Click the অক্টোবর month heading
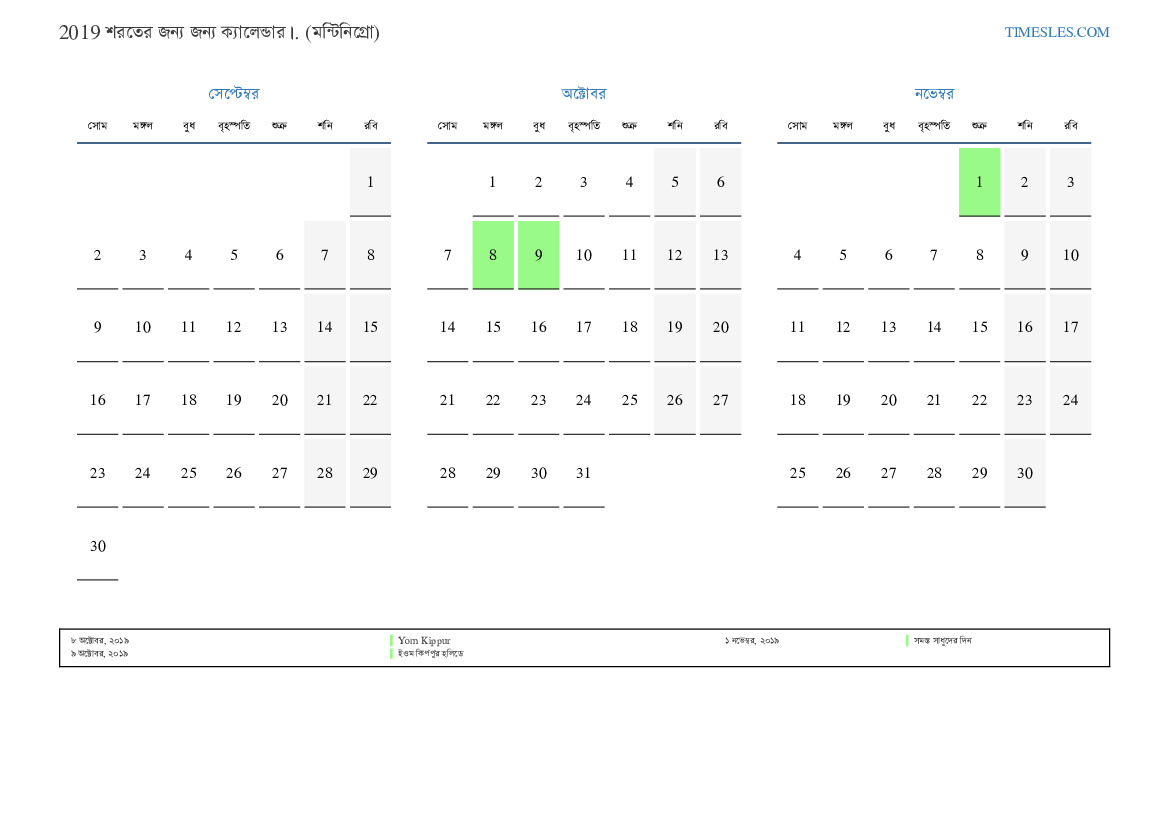Image resolution: width=1169 pixels, height=827 pixels. 584,94
